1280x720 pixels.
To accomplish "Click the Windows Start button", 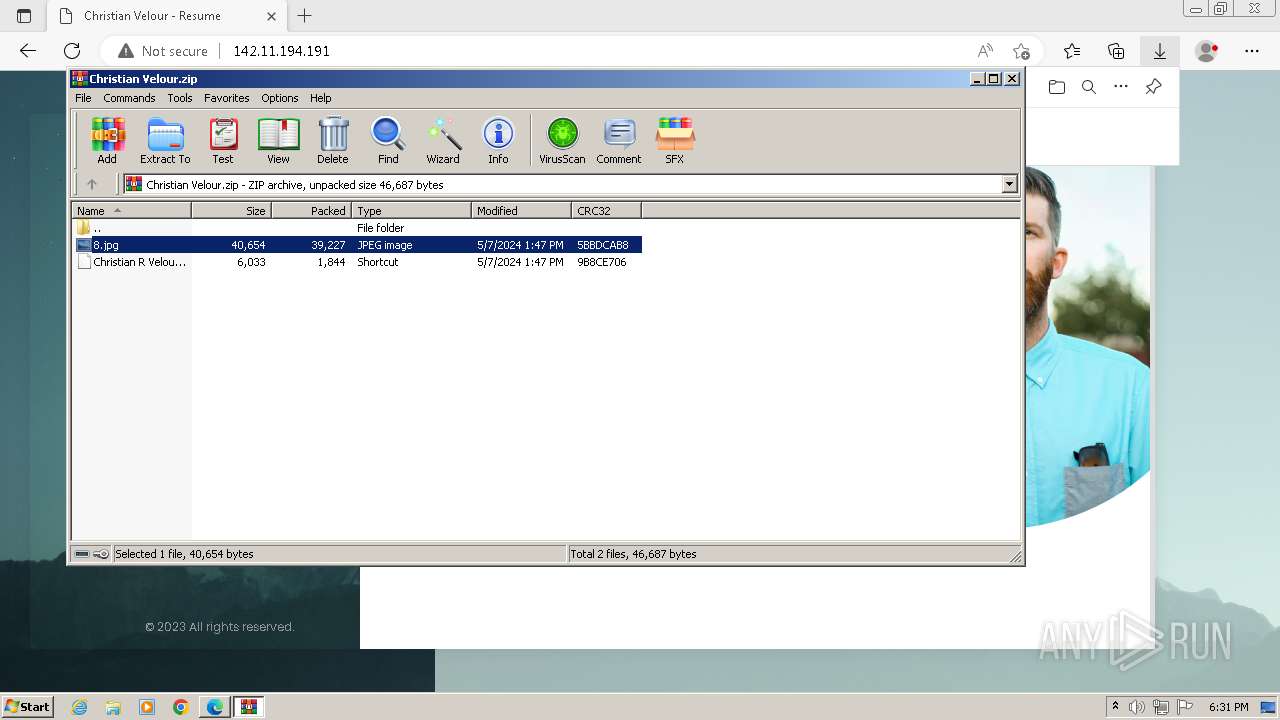I will click(27, 706).
